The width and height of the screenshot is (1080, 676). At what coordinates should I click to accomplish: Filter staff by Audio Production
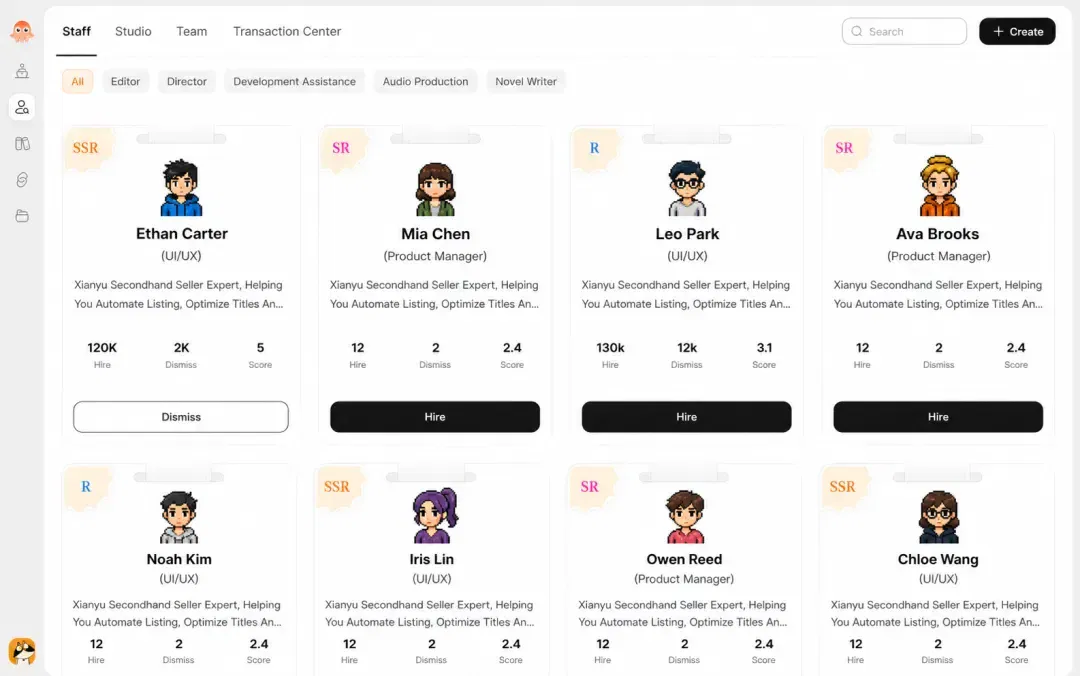(425, 81)
